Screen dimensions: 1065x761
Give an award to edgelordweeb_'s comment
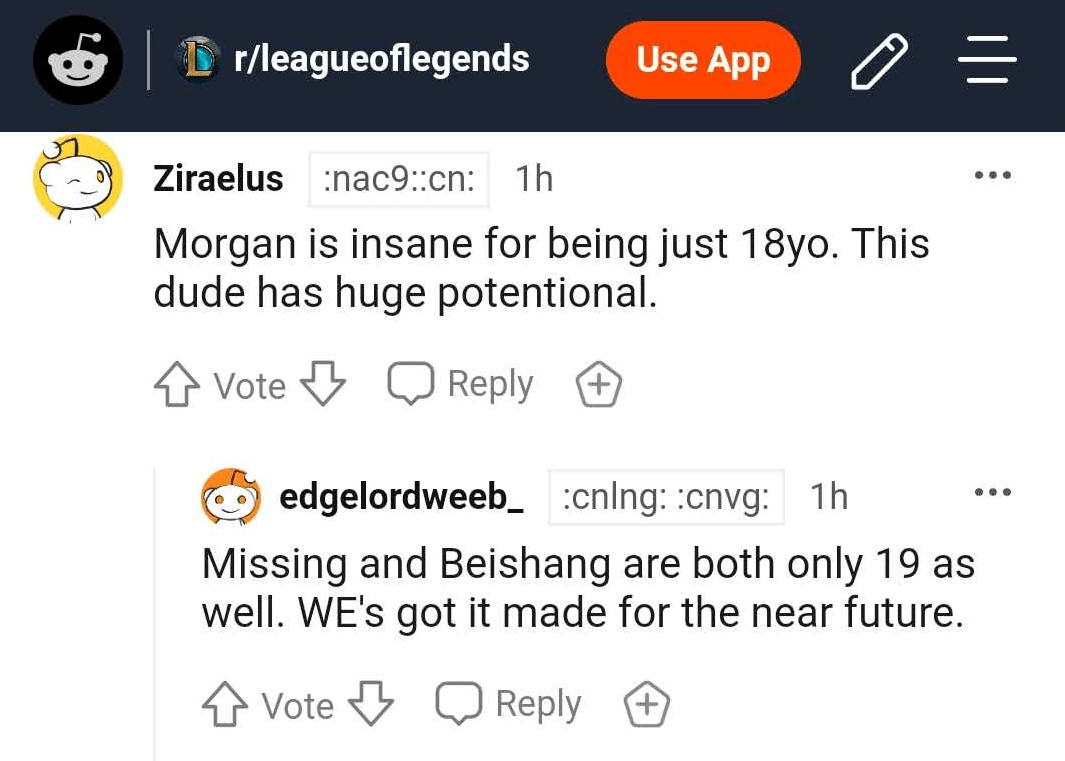pos(647,705)
